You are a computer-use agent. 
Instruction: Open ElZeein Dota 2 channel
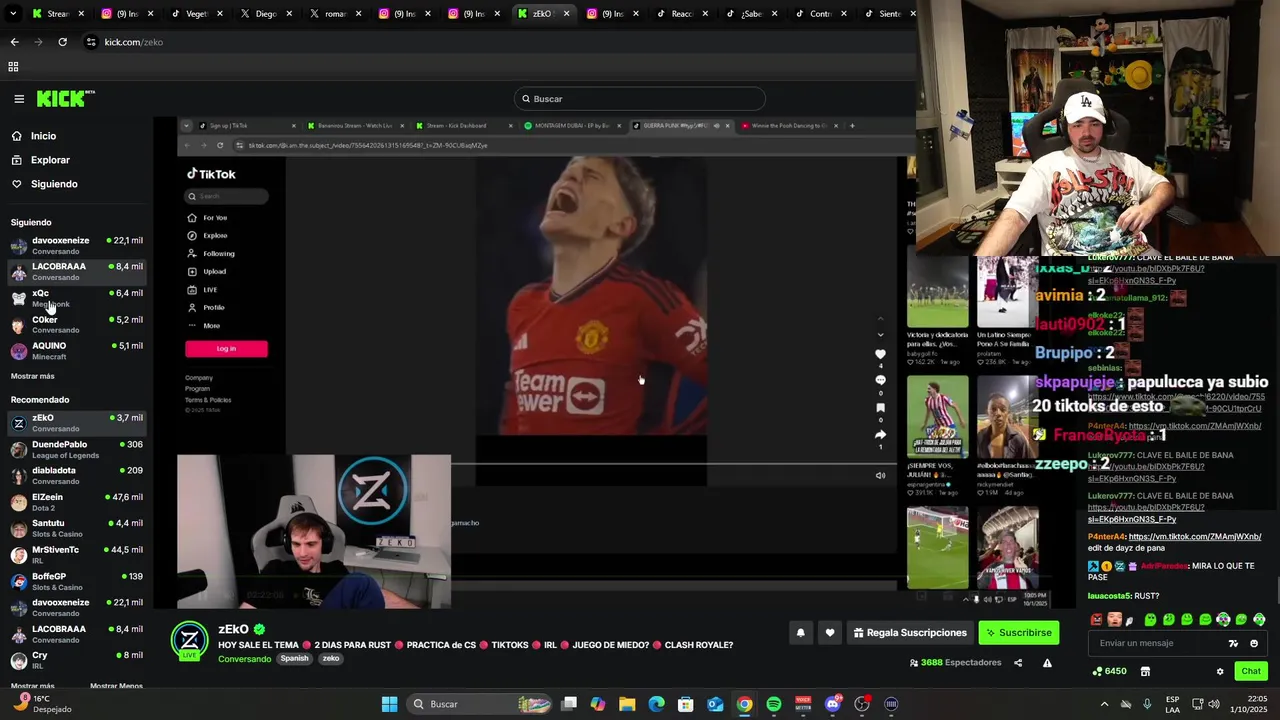tap(77, 502)
